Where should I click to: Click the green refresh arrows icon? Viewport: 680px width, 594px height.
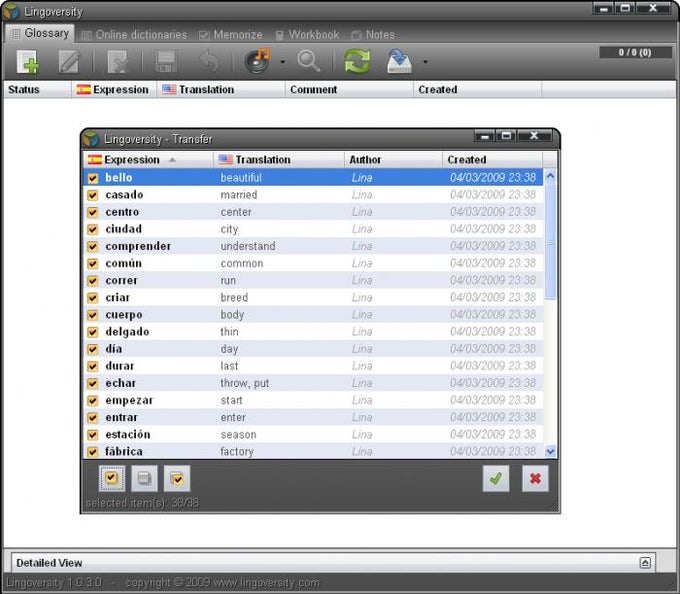(x=357, y=61)
